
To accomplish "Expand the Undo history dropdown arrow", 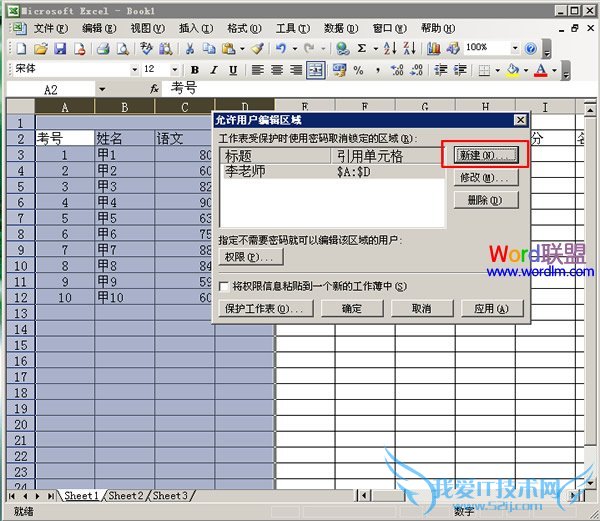I will pyautogui.click(x=295, y=49).
